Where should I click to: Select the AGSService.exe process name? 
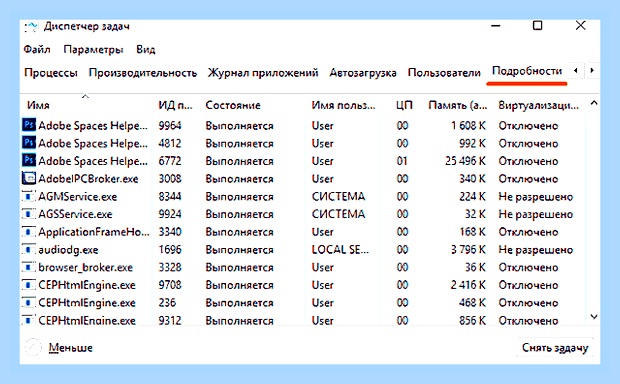click(75, 214)
